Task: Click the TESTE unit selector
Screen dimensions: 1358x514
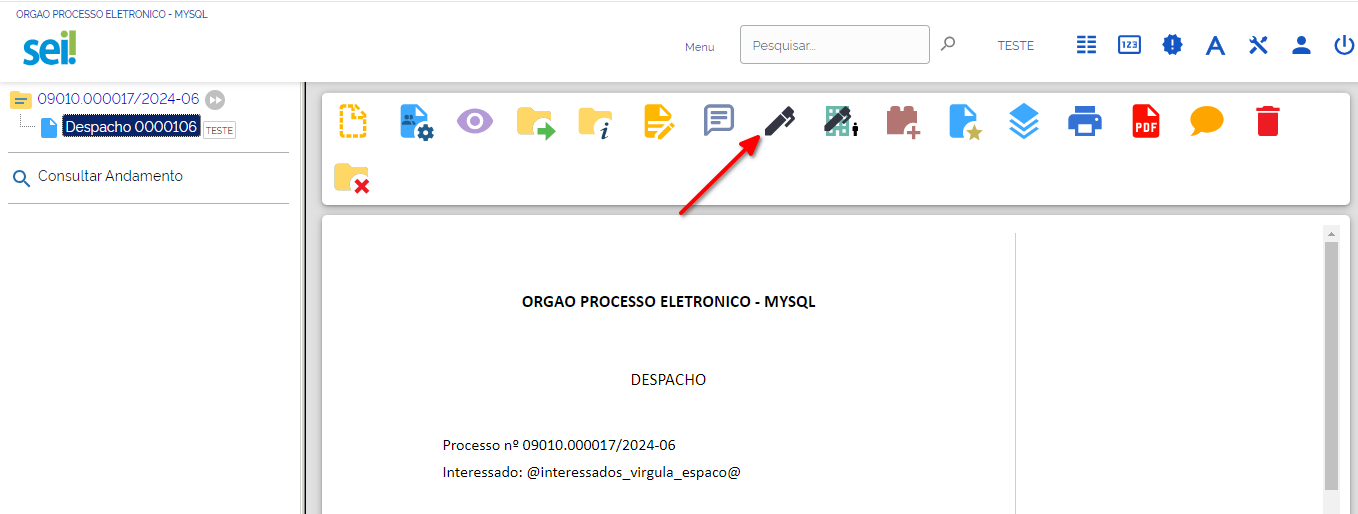Action: coord(1016,45)
